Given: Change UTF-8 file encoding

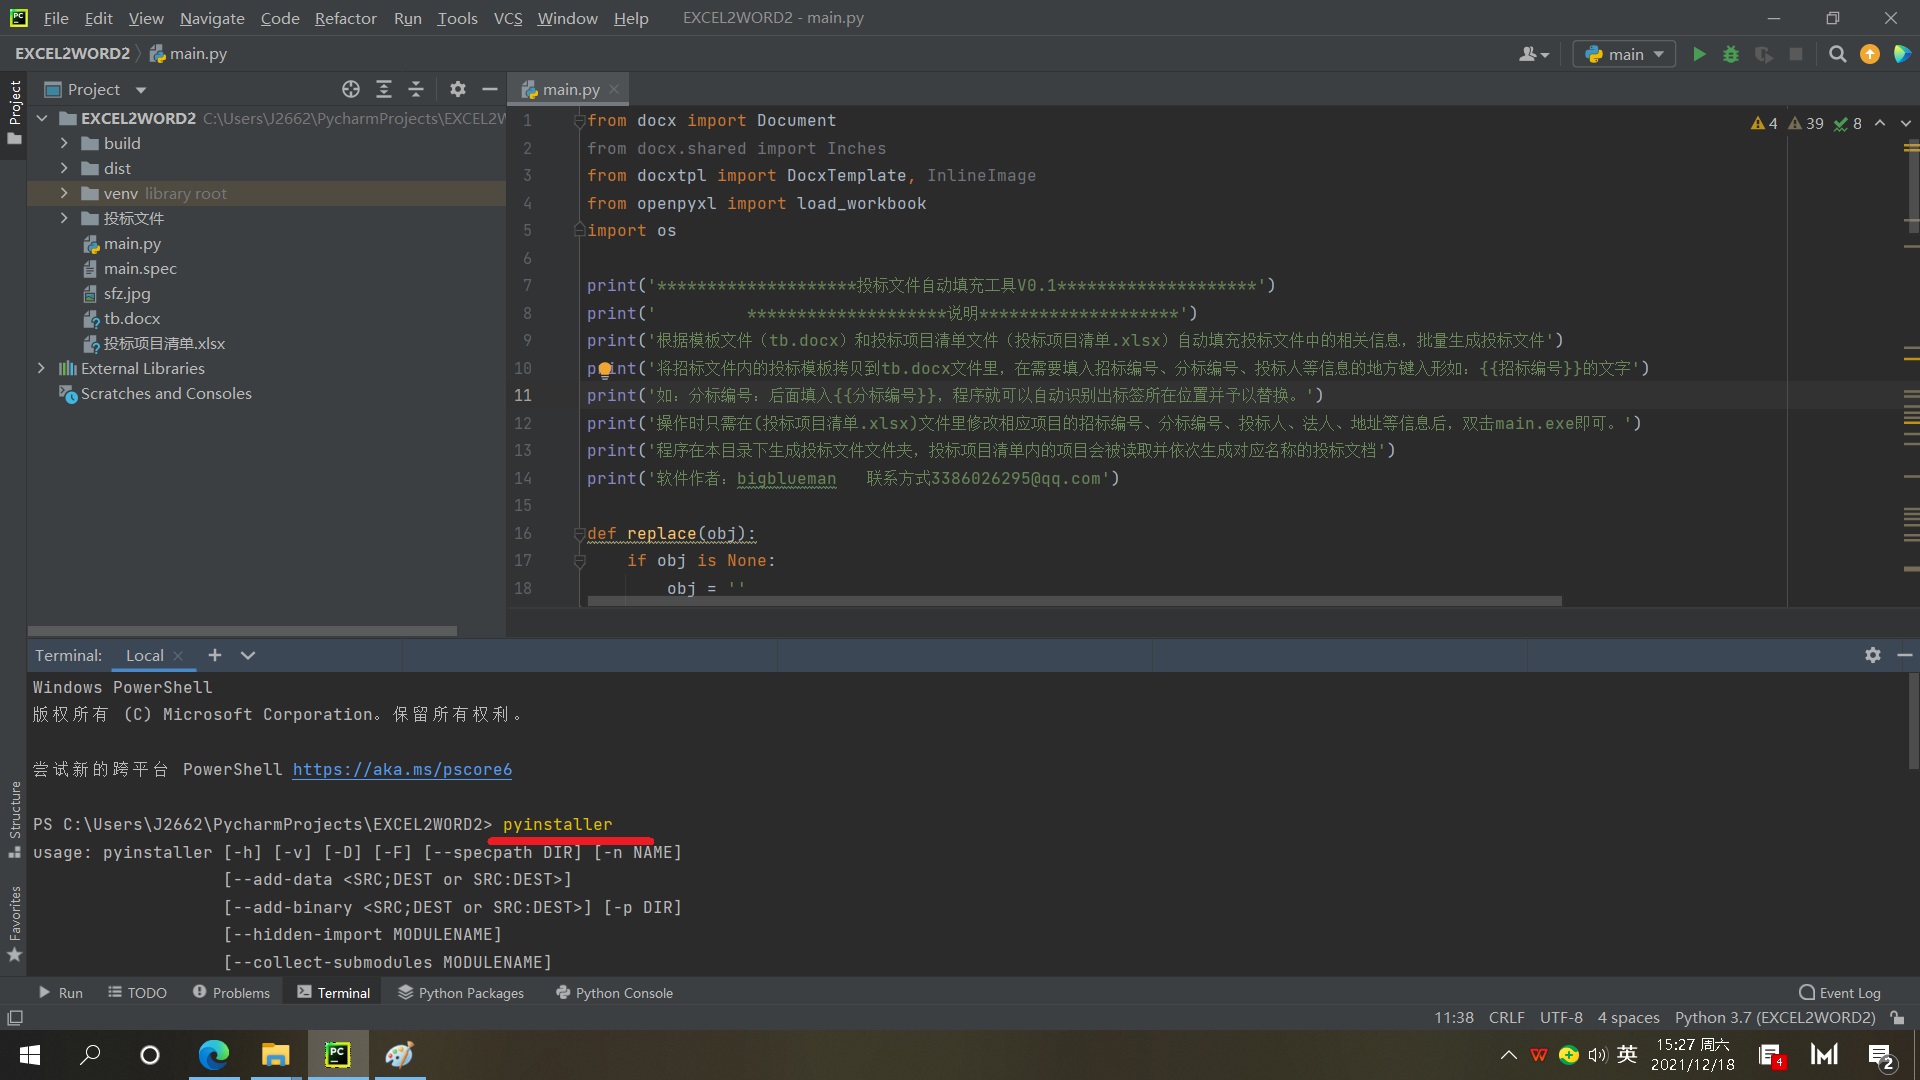Looking at the screenshot, I should click(1561, 1017).
